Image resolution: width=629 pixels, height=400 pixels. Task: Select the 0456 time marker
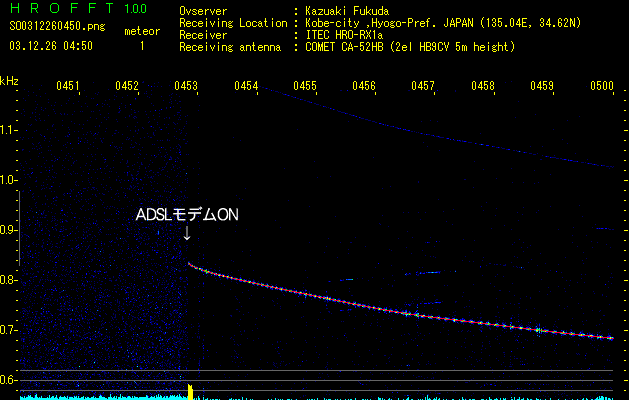coord(364,87)
